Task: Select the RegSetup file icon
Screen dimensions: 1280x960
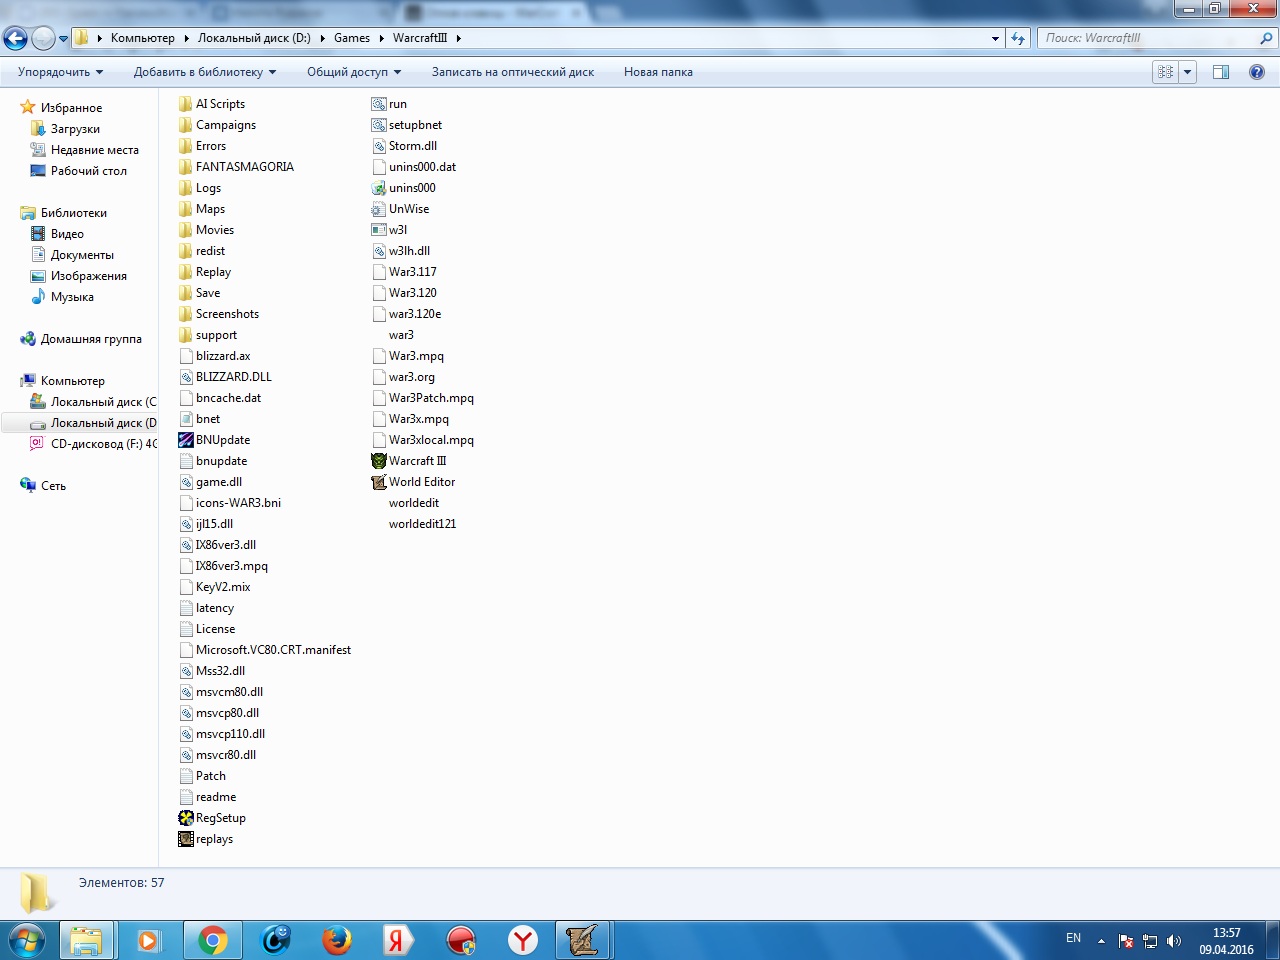Action: (186, 818)
